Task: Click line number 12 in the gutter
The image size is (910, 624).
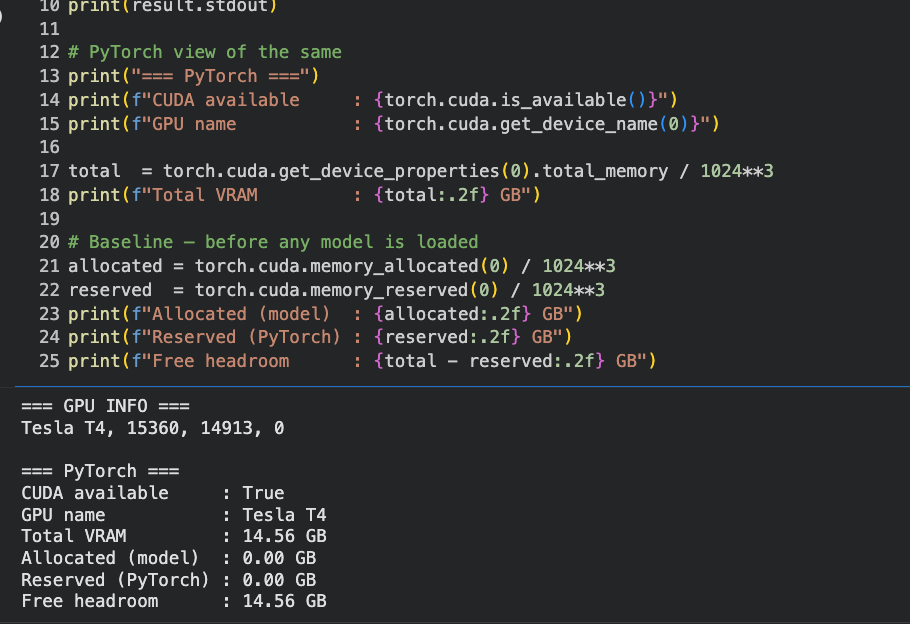Action: [x=49, y=52]
